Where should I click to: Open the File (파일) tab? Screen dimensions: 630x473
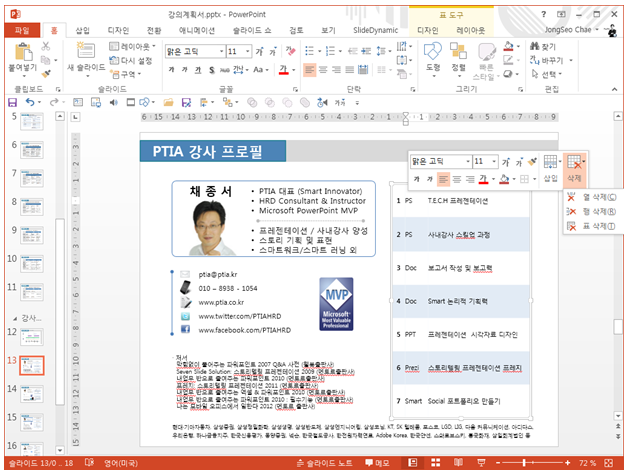point(22,30)
